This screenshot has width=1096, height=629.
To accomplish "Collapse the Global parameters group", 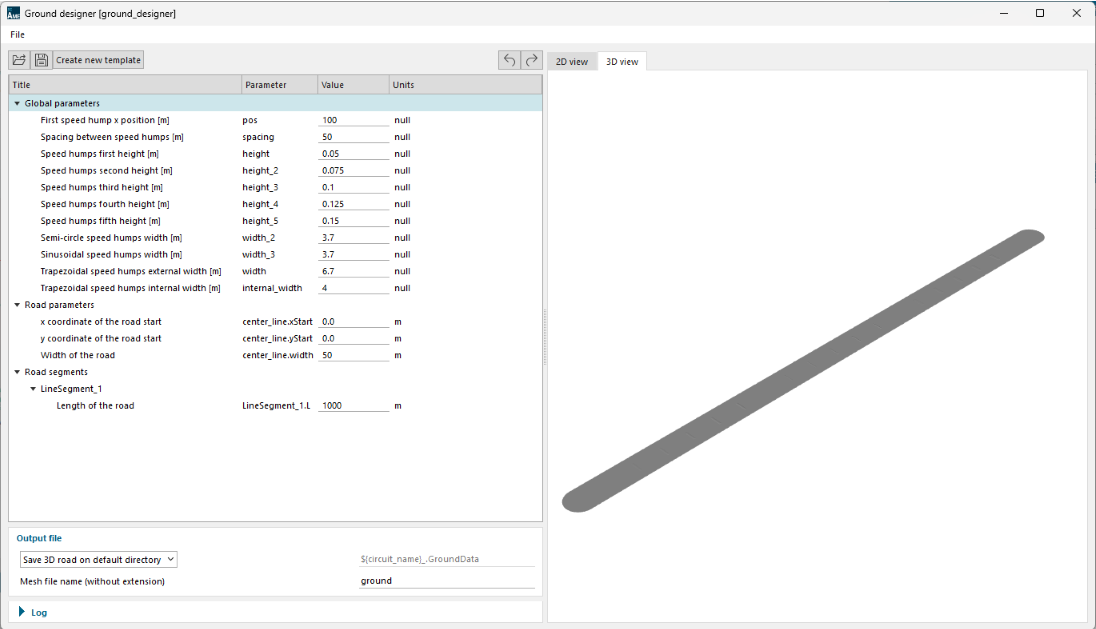I will point(17,103).
